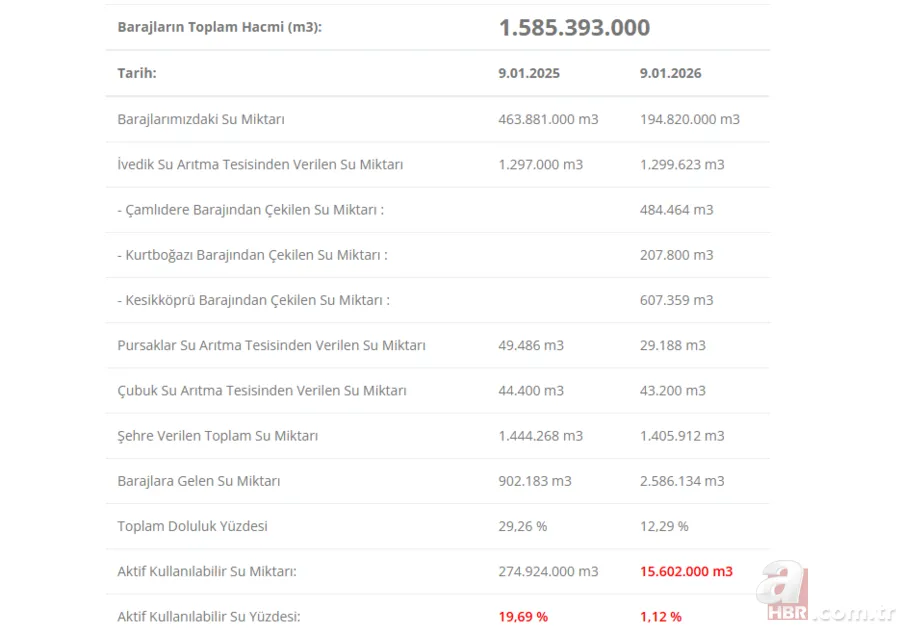This screenshot has height=633, width=900.
Task: Click the 194.820.000 m3 value
Action: [690, 119]
